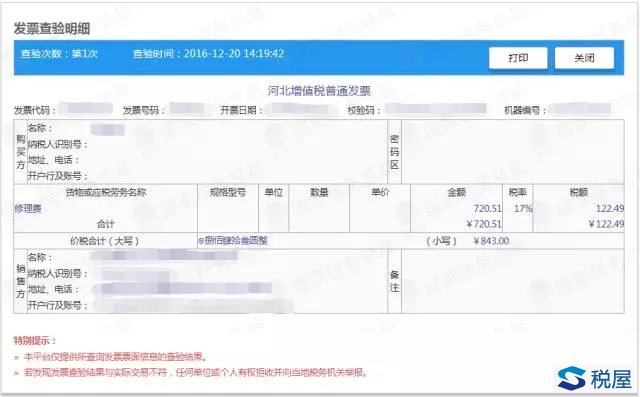The height and width of the screenshot is (397, 640).
Task: Click the 查验时间 timestamp in blue bar
Action: pos(208,53)
